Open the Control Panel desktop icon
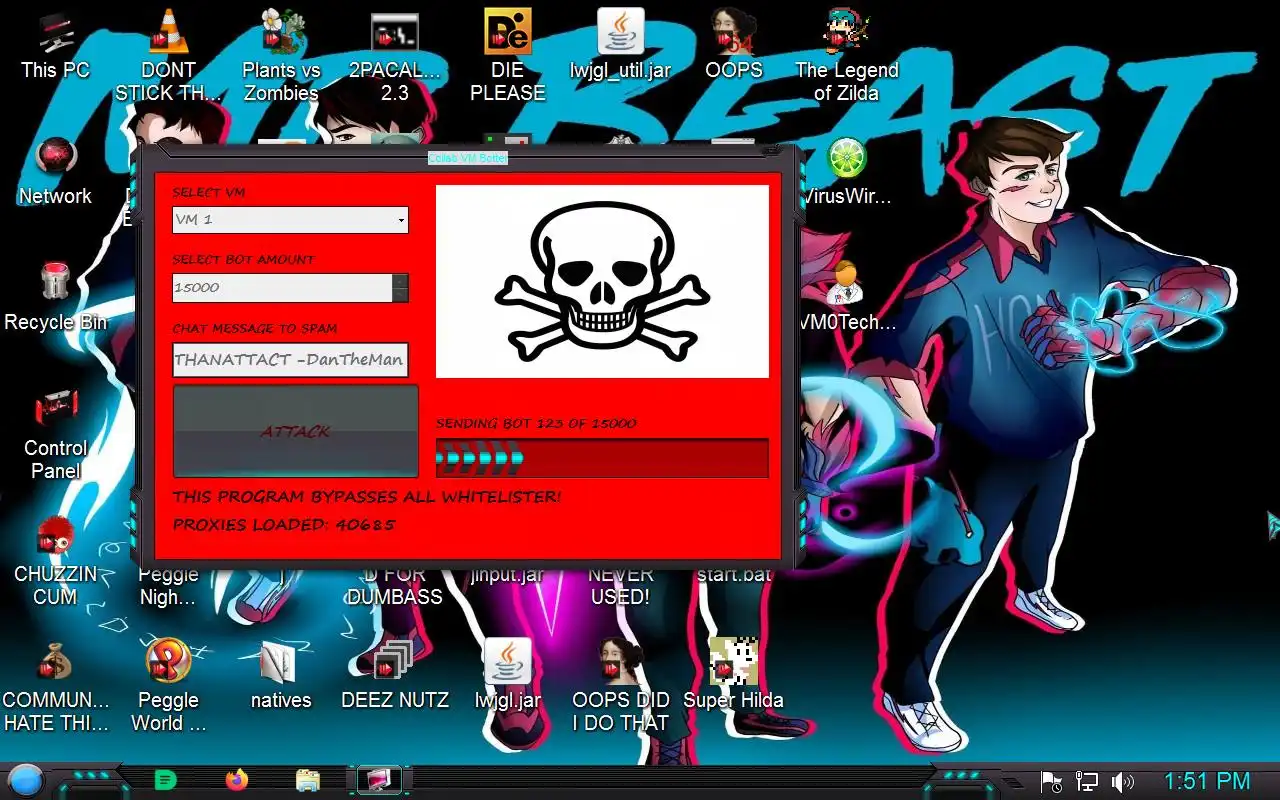The image size is (1280, 800). coord(56,434)
